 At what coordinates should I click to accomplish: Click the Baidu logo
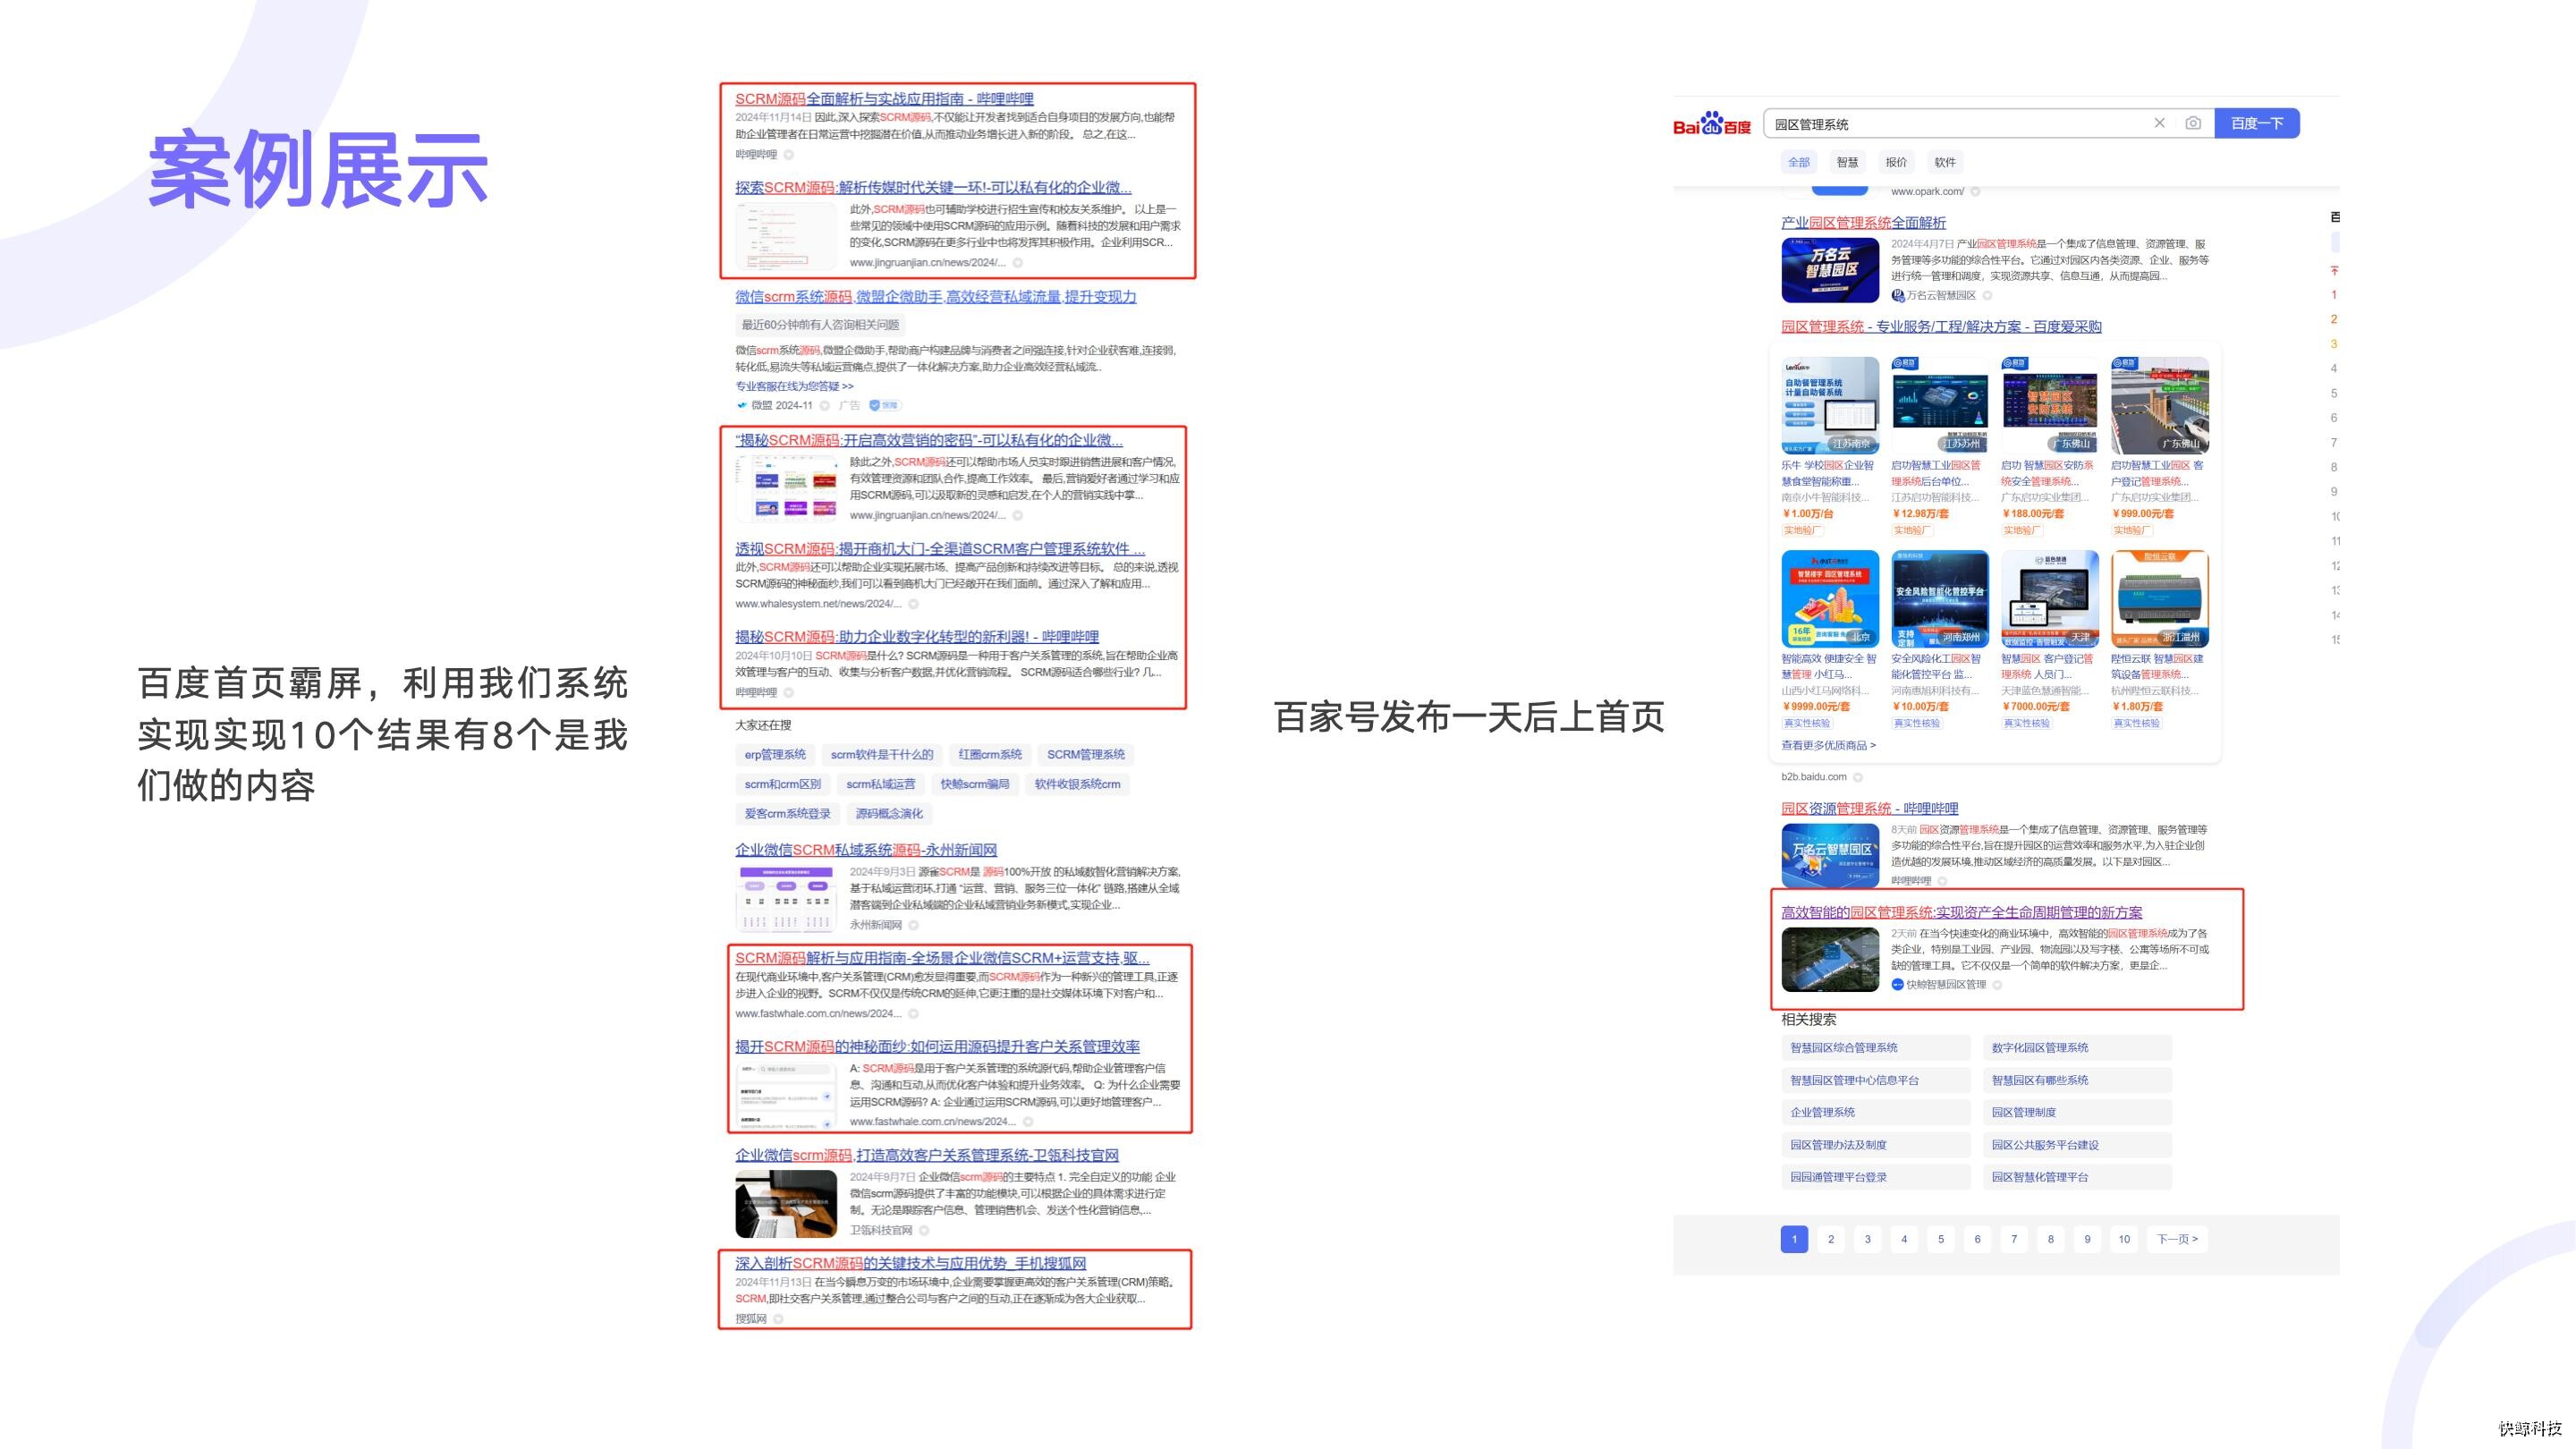(1712, 124)
